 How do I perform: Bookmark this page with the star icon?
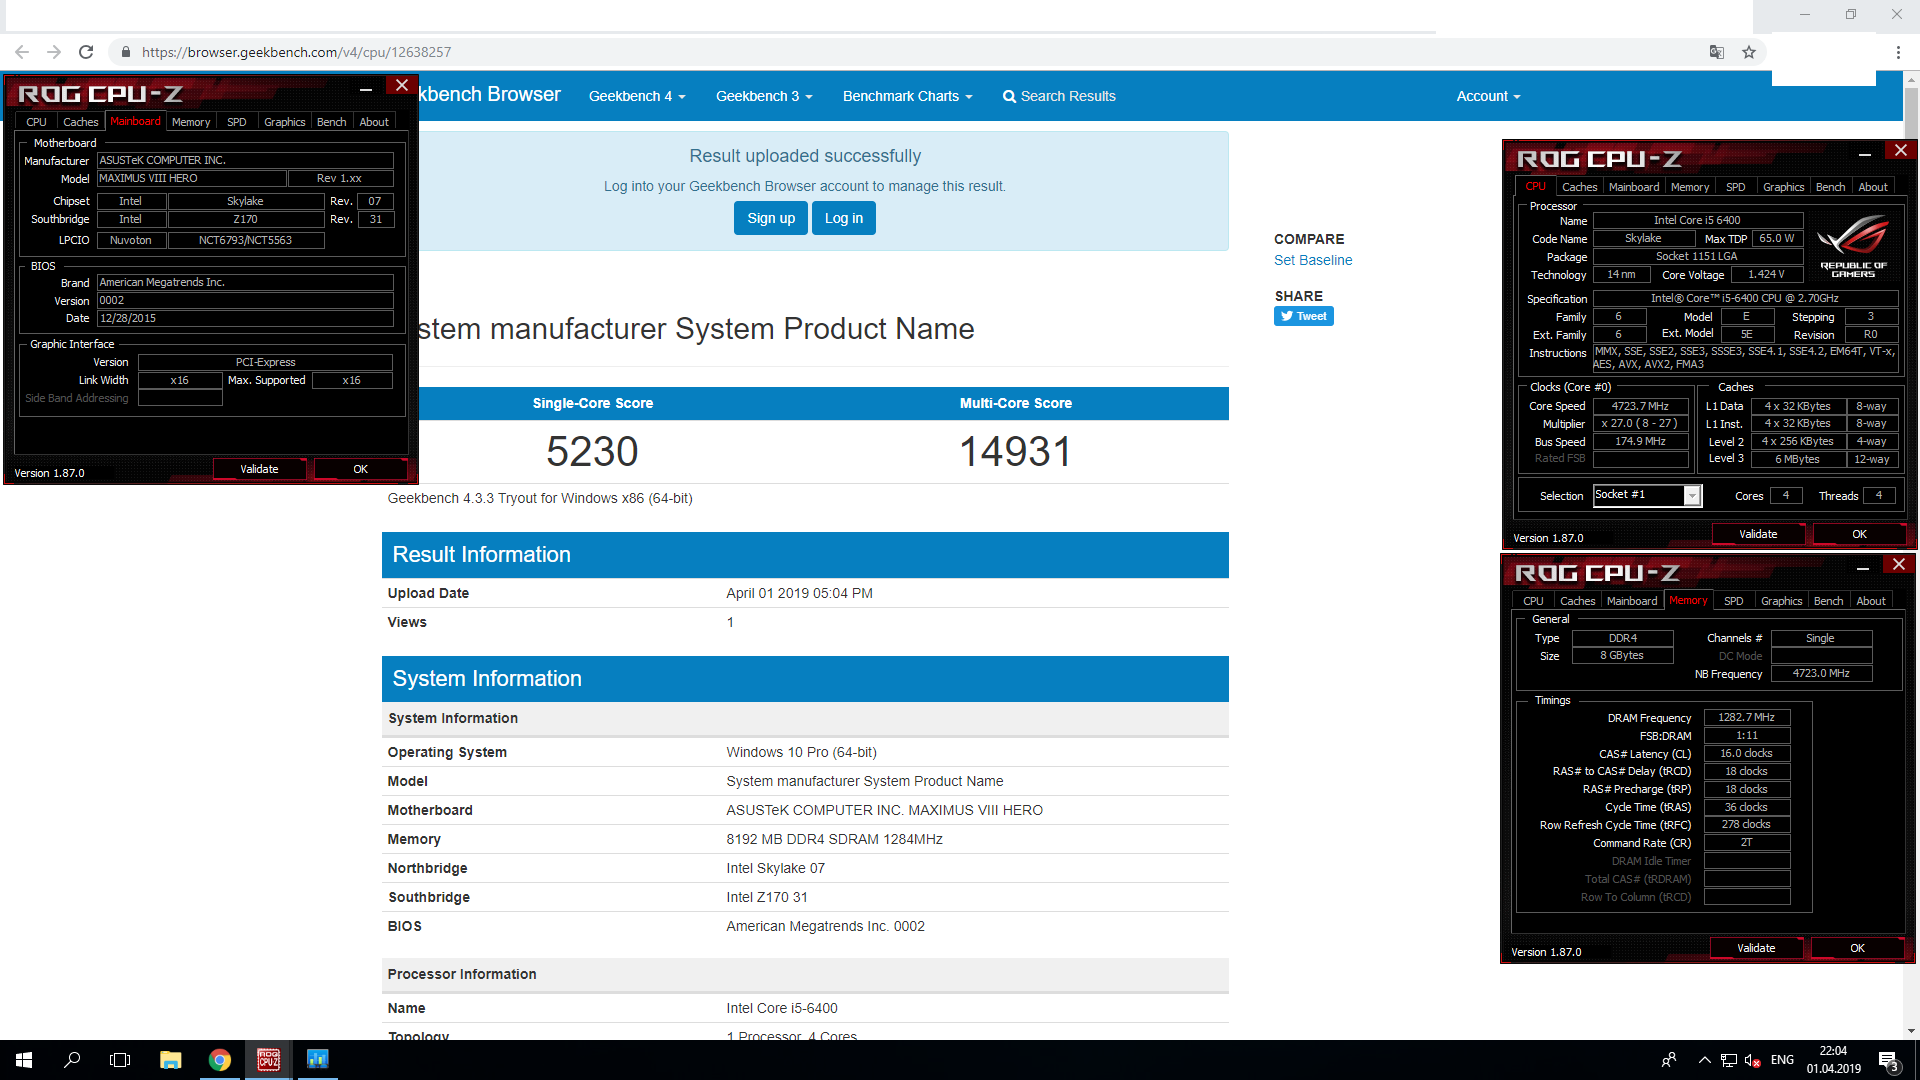[x=1749, y=52]
